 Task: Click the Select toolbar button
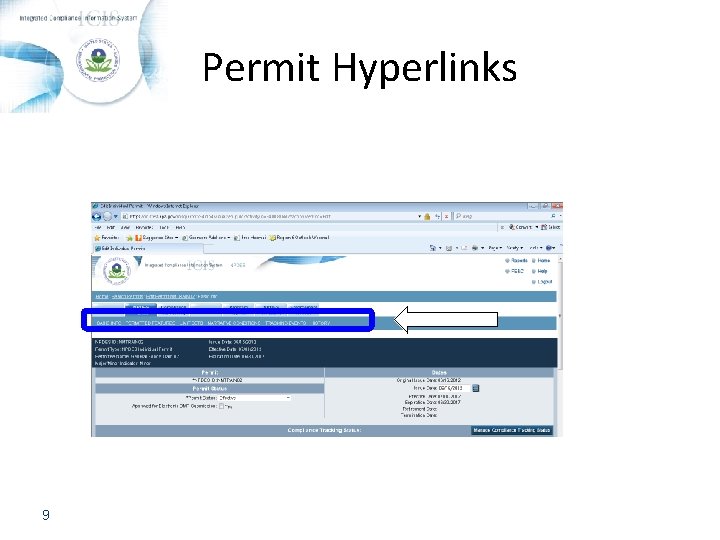click(x=551, y=227)
